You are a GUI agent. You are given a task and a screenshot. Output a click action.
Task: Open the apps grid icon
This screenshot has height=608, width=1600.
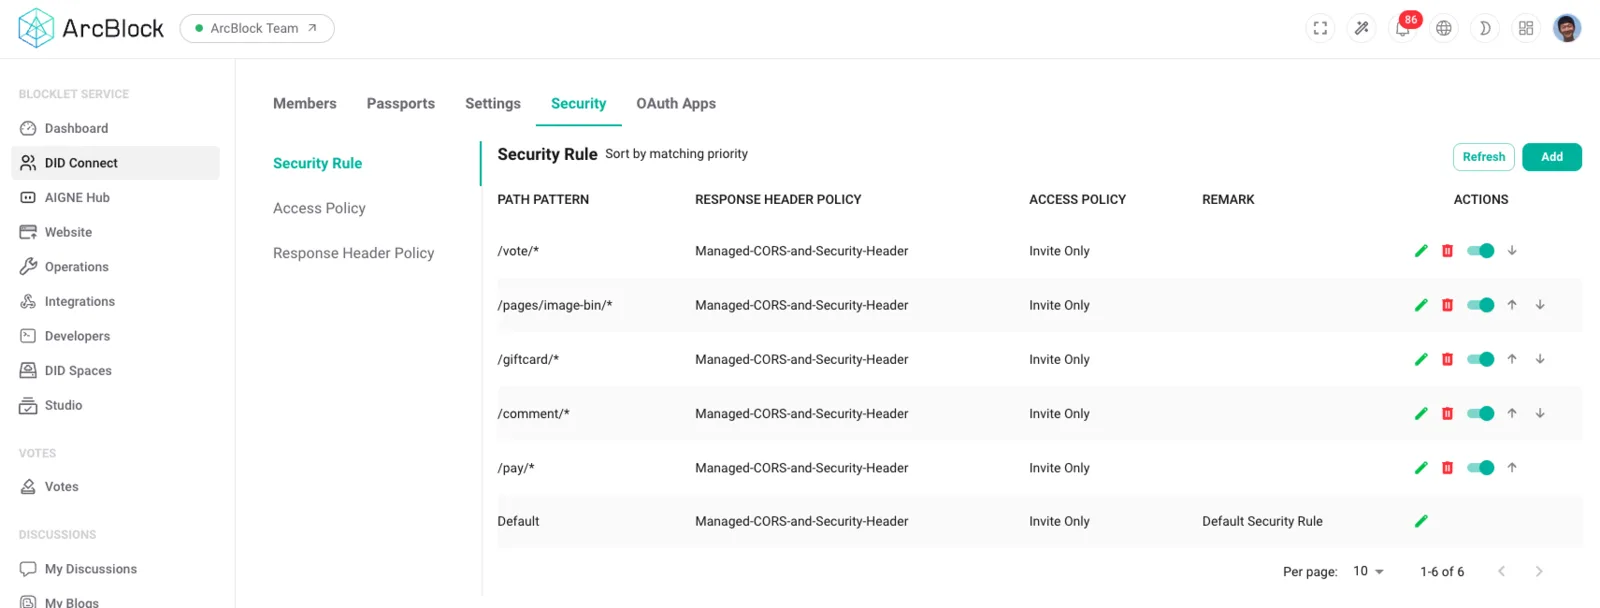1526,28
